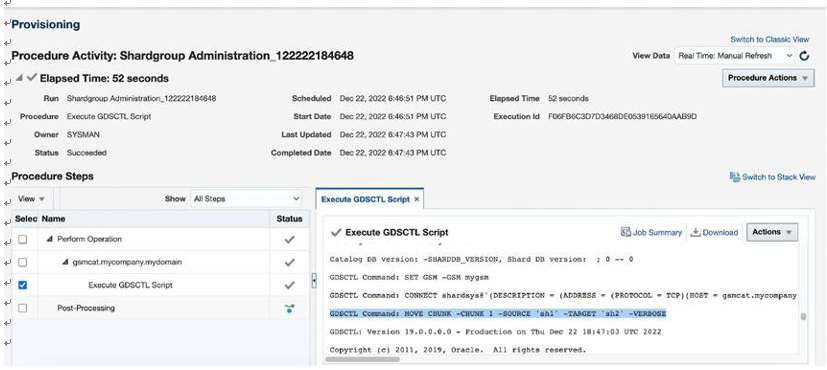Image resolution: width=827 pixels, height=370 pixels.
Task: Click the Status column header
Action: 289,219
